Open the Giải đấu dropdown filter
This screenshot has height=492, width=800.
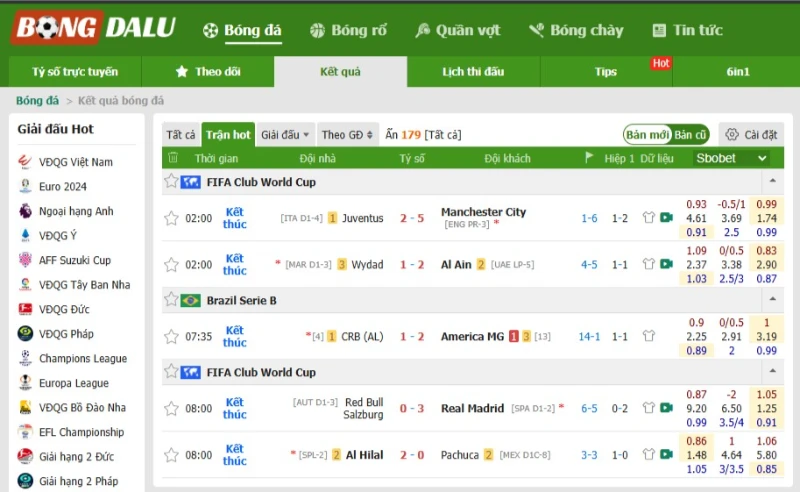[285, 135]
